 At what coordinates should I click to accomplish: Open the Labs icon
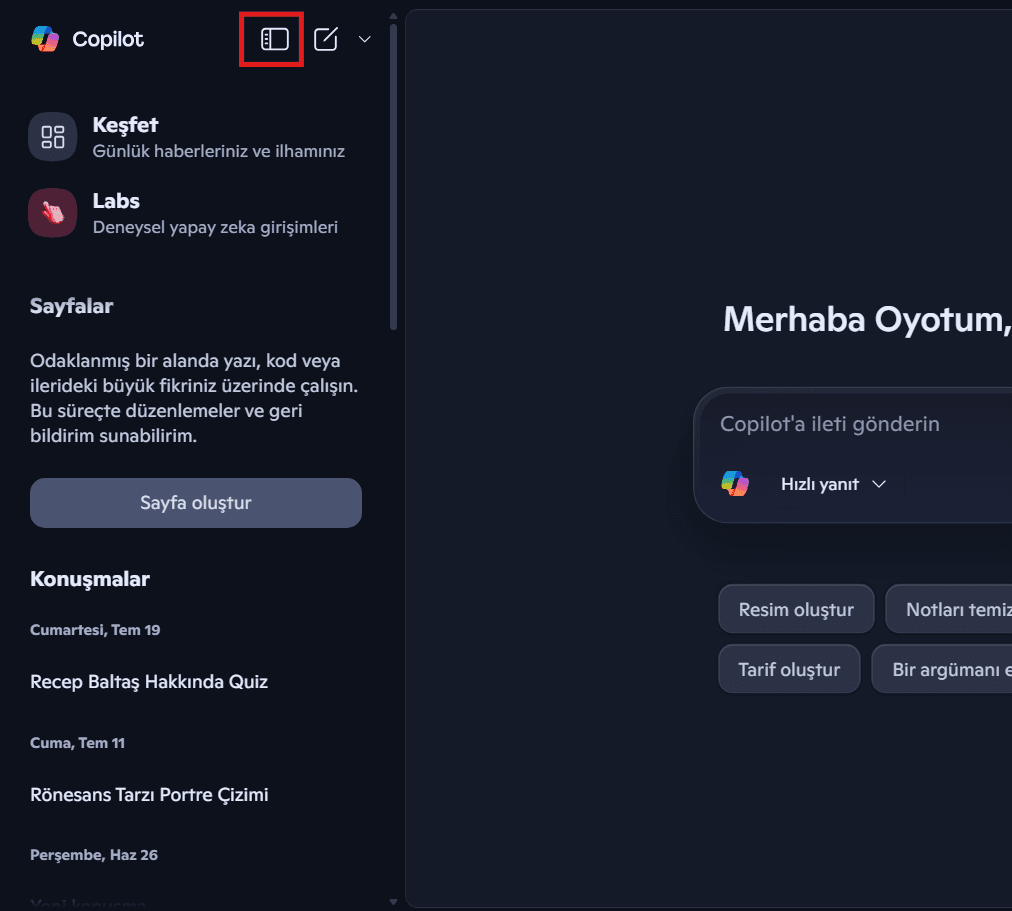point(52,213)
